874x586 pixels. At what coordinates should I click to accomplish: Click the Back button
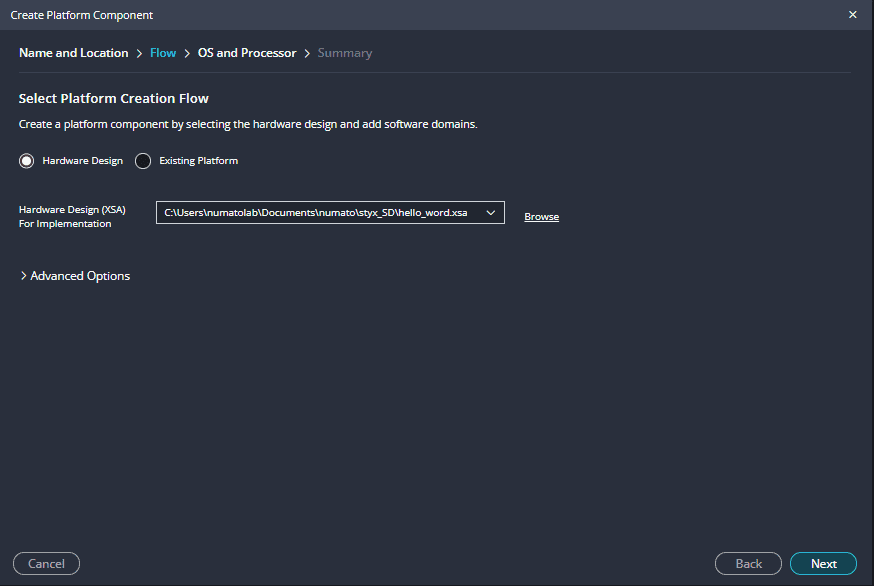748,564
